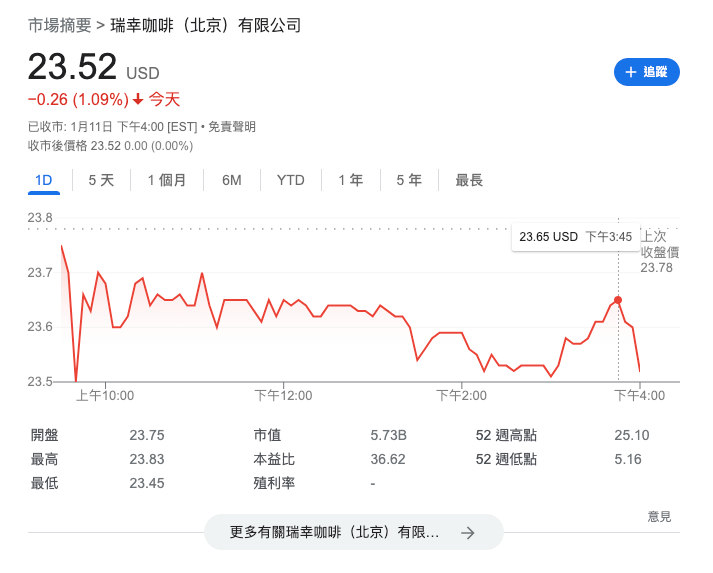Click the 瑞幸咖啡（北京）有限公司 title

click(206, 25)
